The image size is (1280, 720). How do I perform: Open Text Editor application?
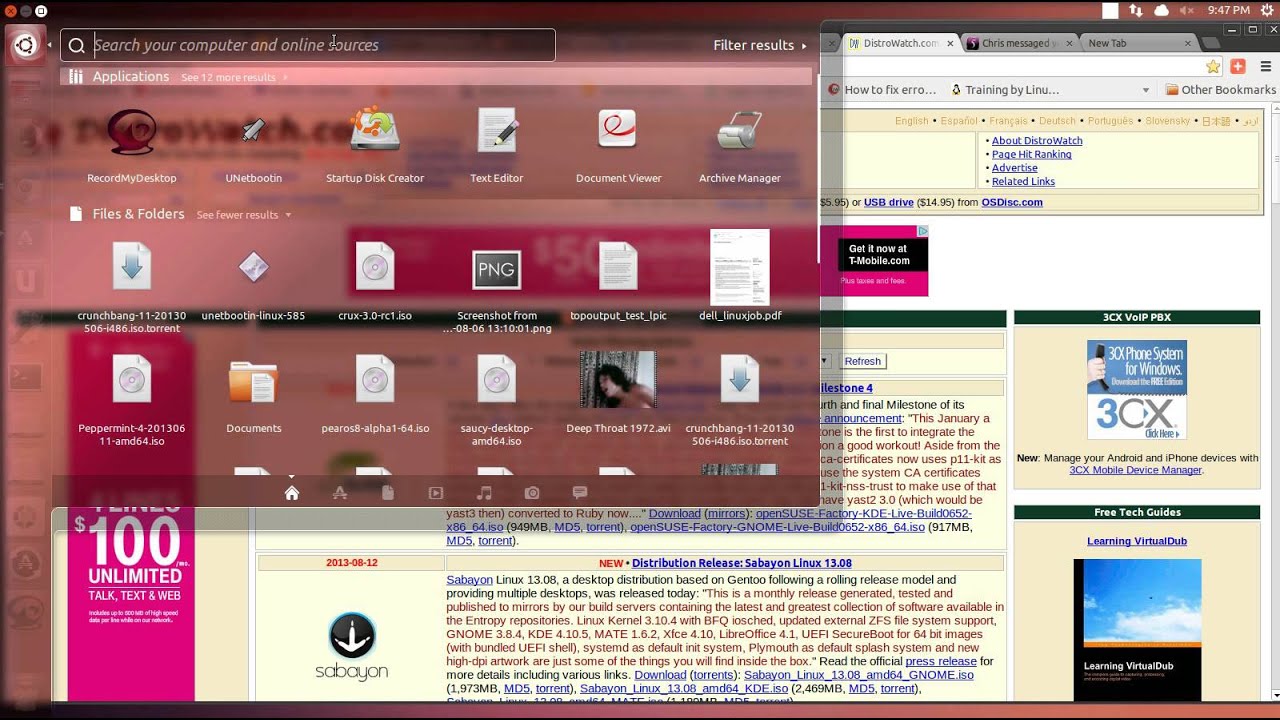click(x=497, y=132)
